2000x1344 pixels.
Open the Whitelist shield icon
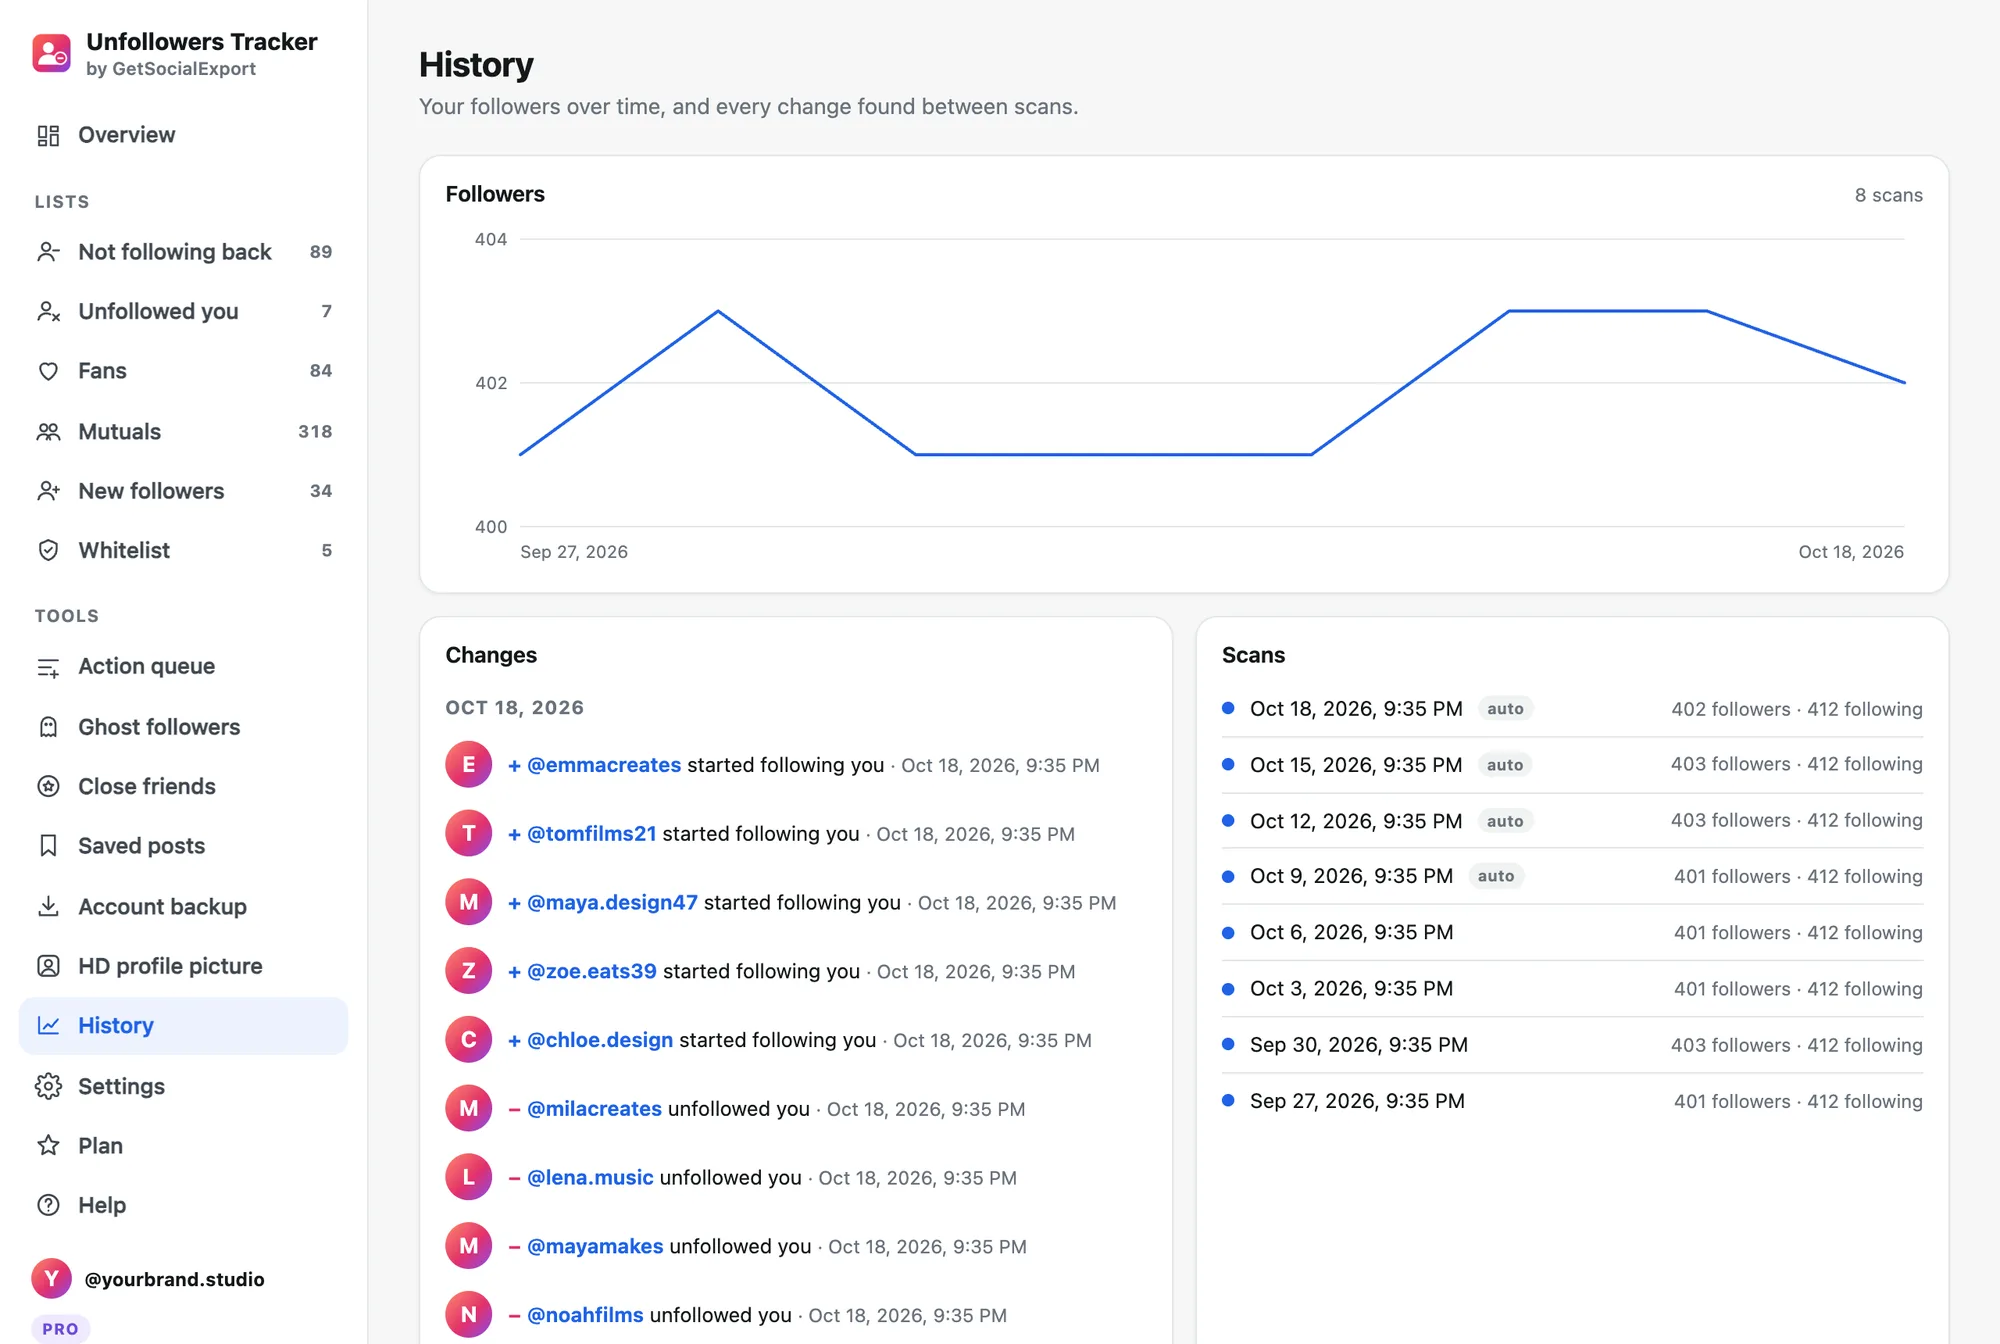pyautogui.click(x=48, y=550)
